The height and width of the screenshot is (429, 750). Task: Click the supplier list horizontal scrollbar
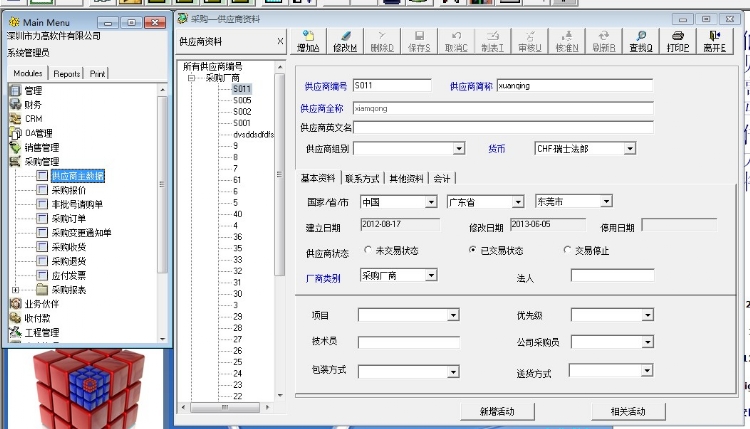(x=225, y=407)
